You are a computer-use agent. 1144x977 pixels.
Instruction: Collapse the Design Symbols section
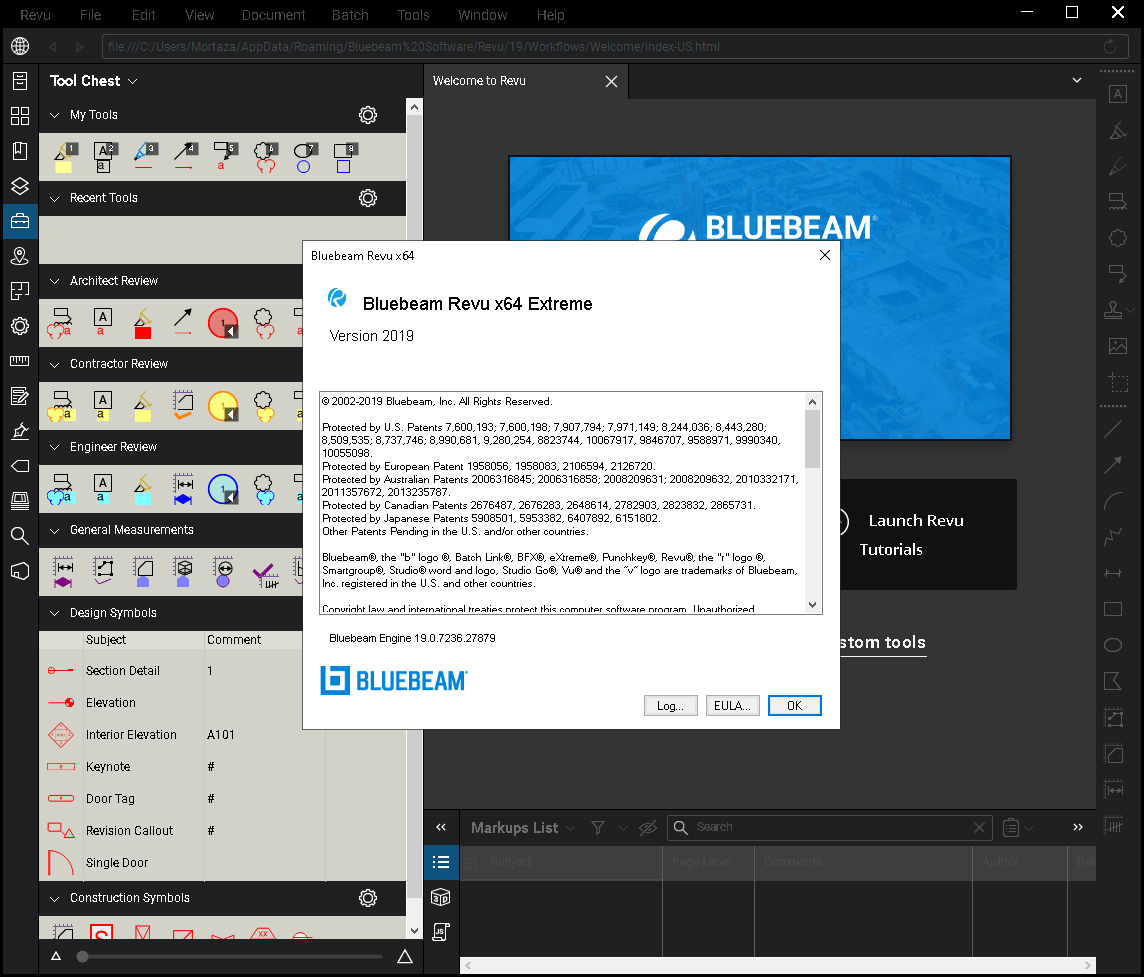click(55, 613)
